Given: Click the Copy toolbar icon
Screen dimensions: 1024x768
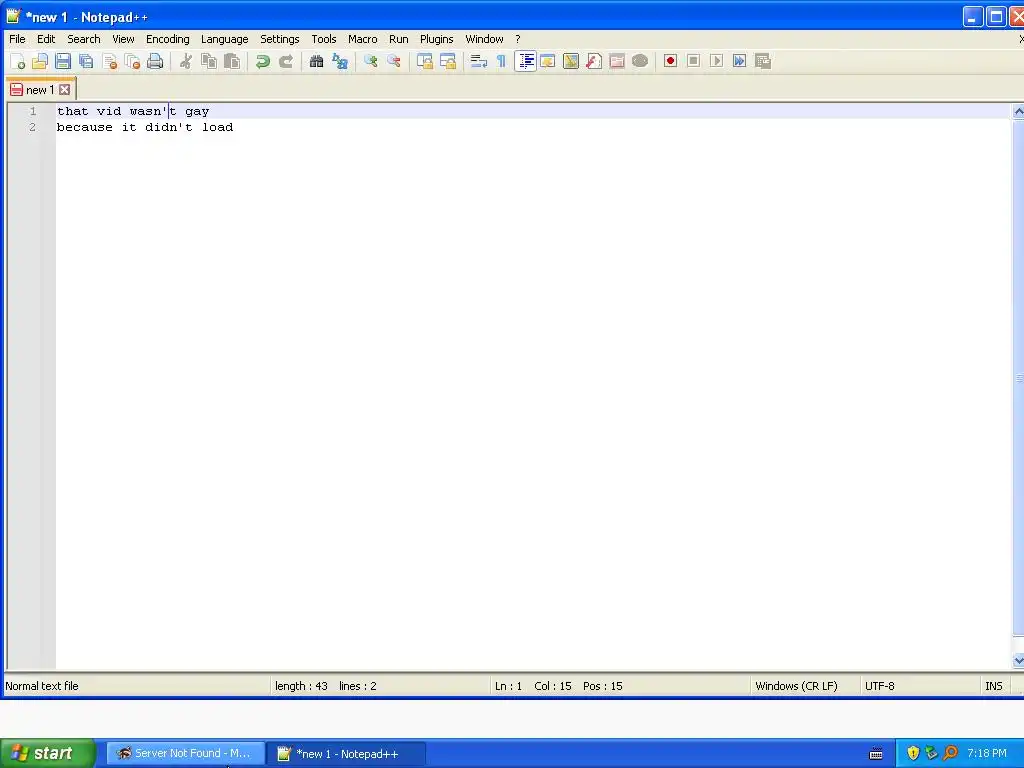Looking at the screenshot, I should point(209,61).
